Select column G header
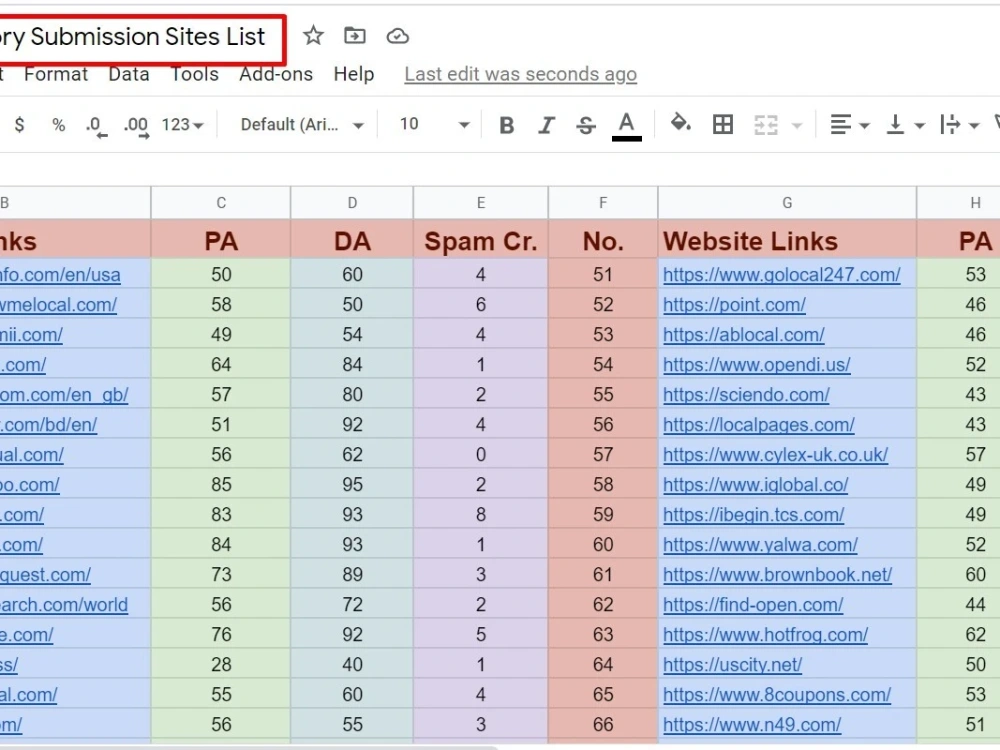The width and height of the screenshot is (1000, 750). [x=787, y=203]
